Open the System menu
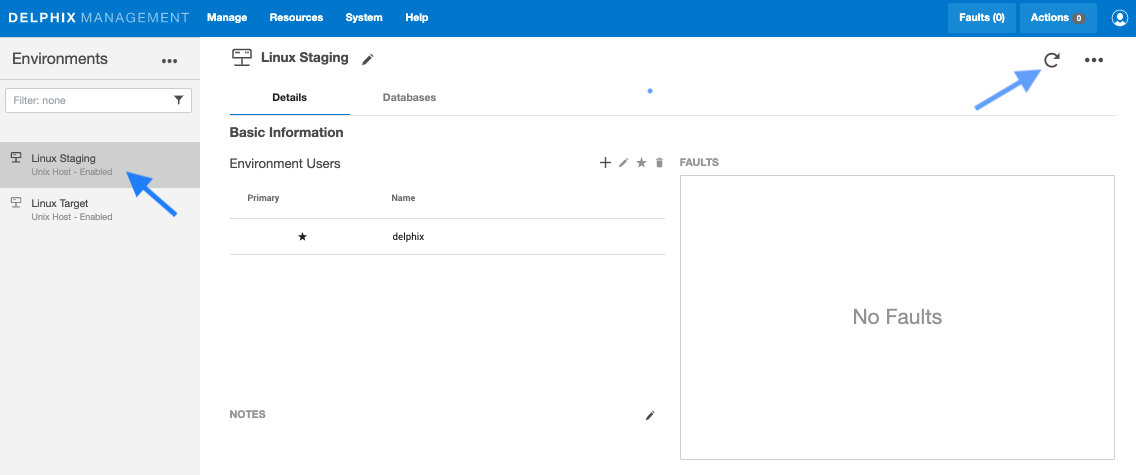The image size is (1136, 475). pyautogui.click(x=364, y=18)
